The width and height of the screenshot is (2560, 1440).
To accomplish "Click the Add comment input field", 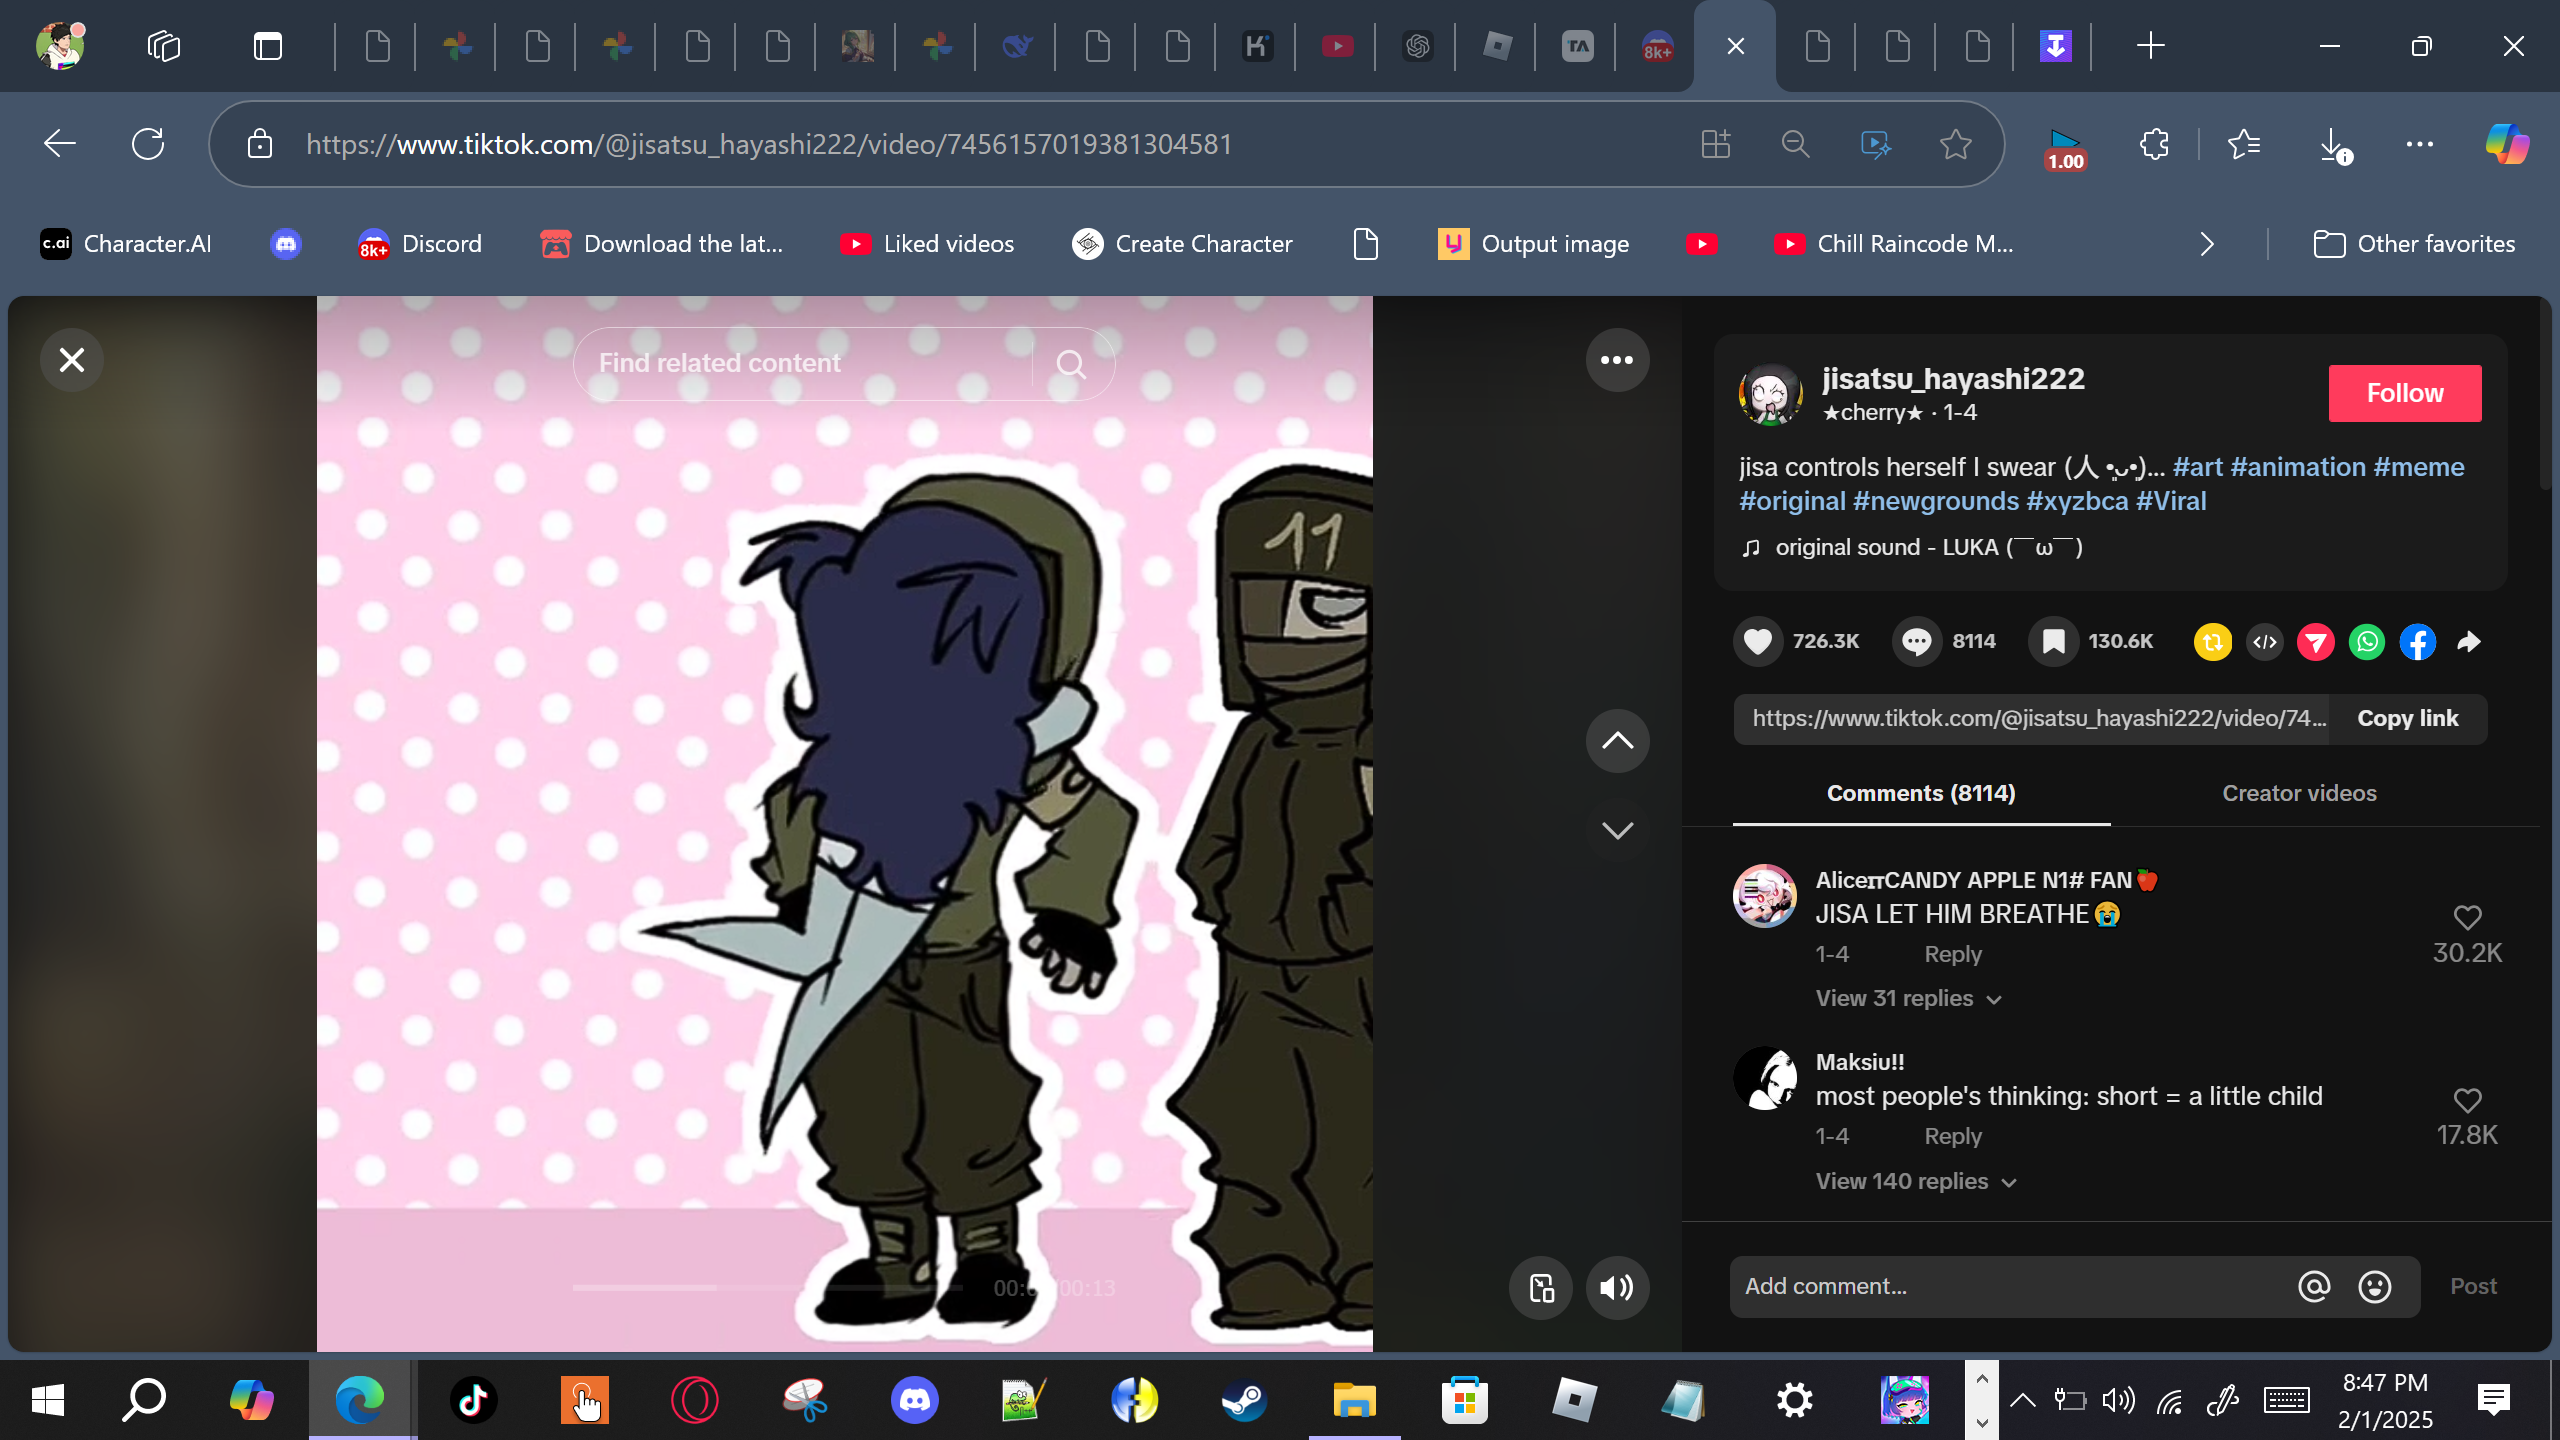I will click(2010, 1287).
